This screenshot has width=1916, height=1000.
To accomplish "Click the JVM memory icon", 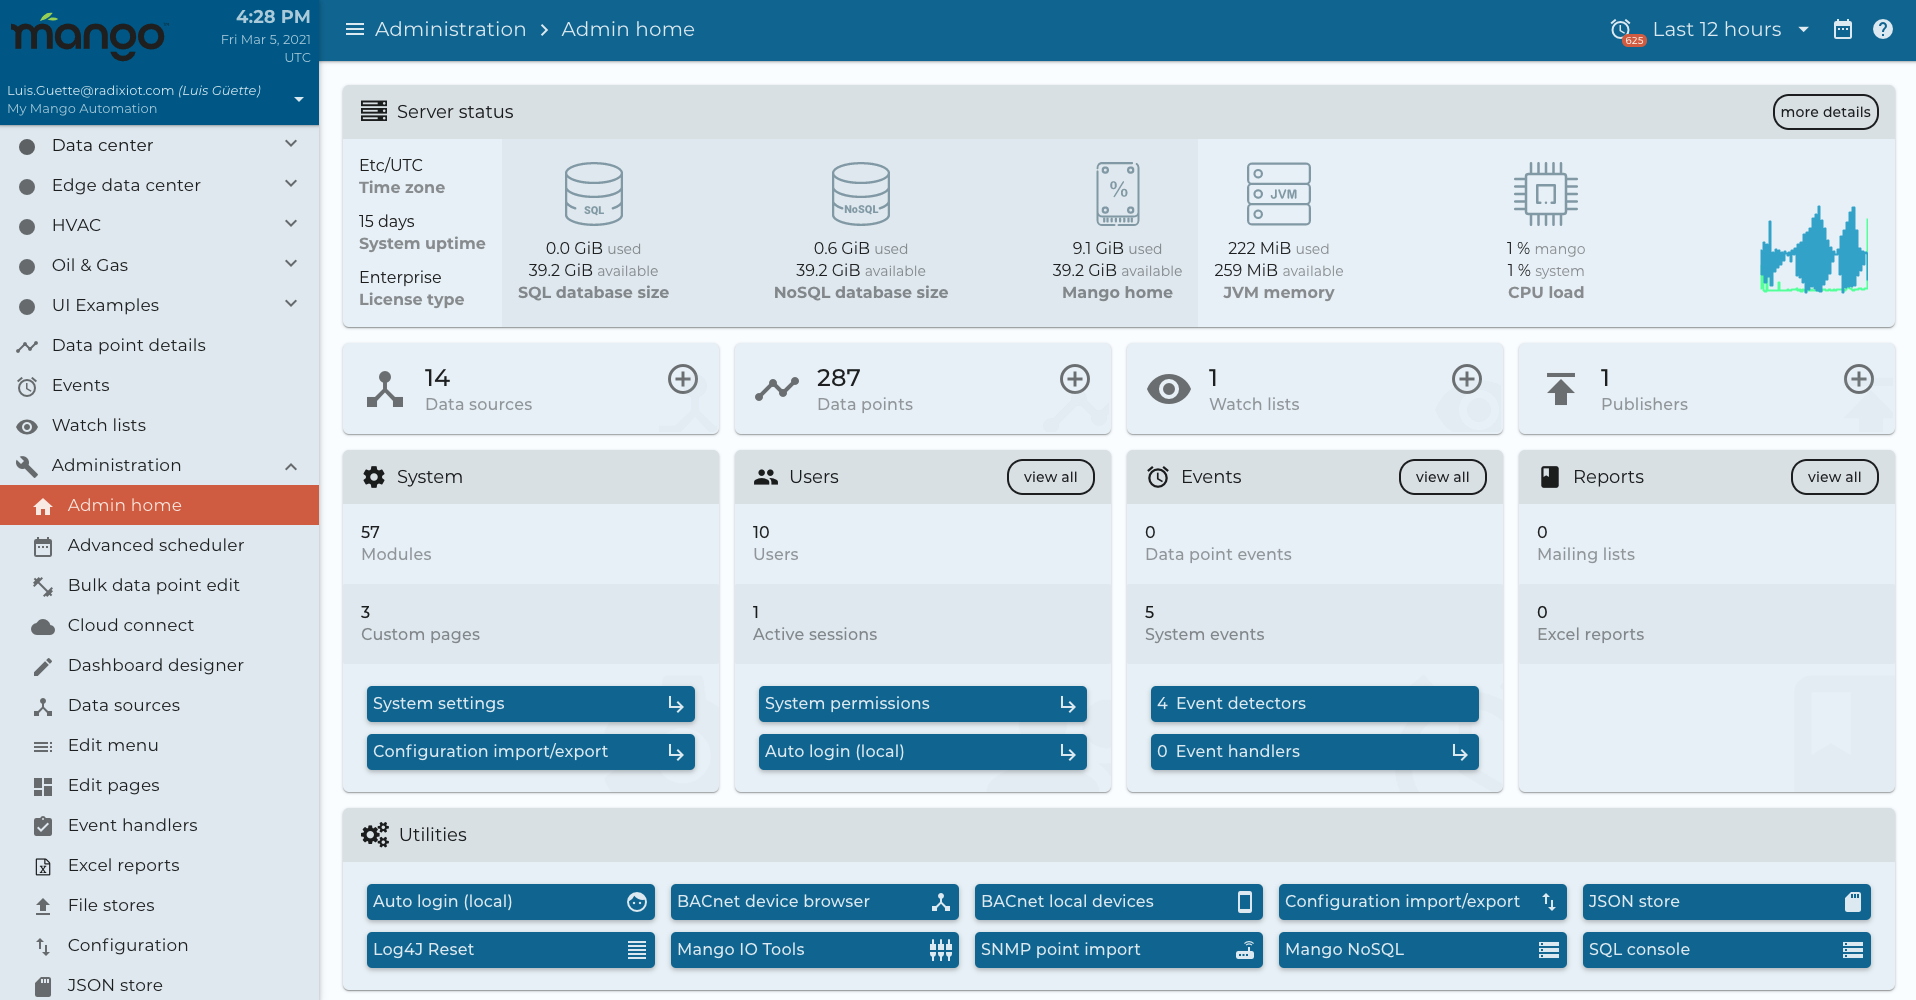I will click(1279, 193).
